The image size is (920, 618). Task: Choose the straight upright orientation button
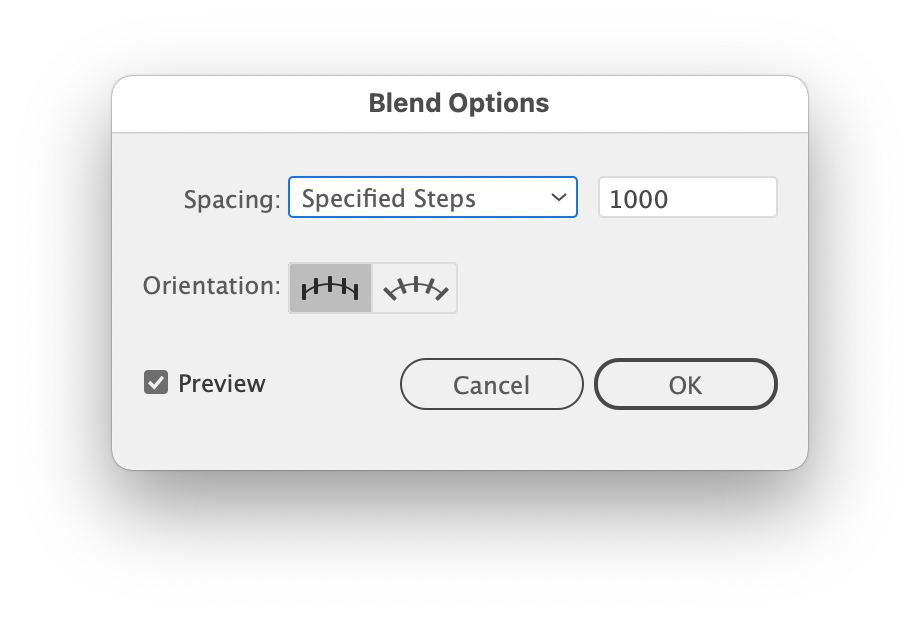tap(330, 288)
